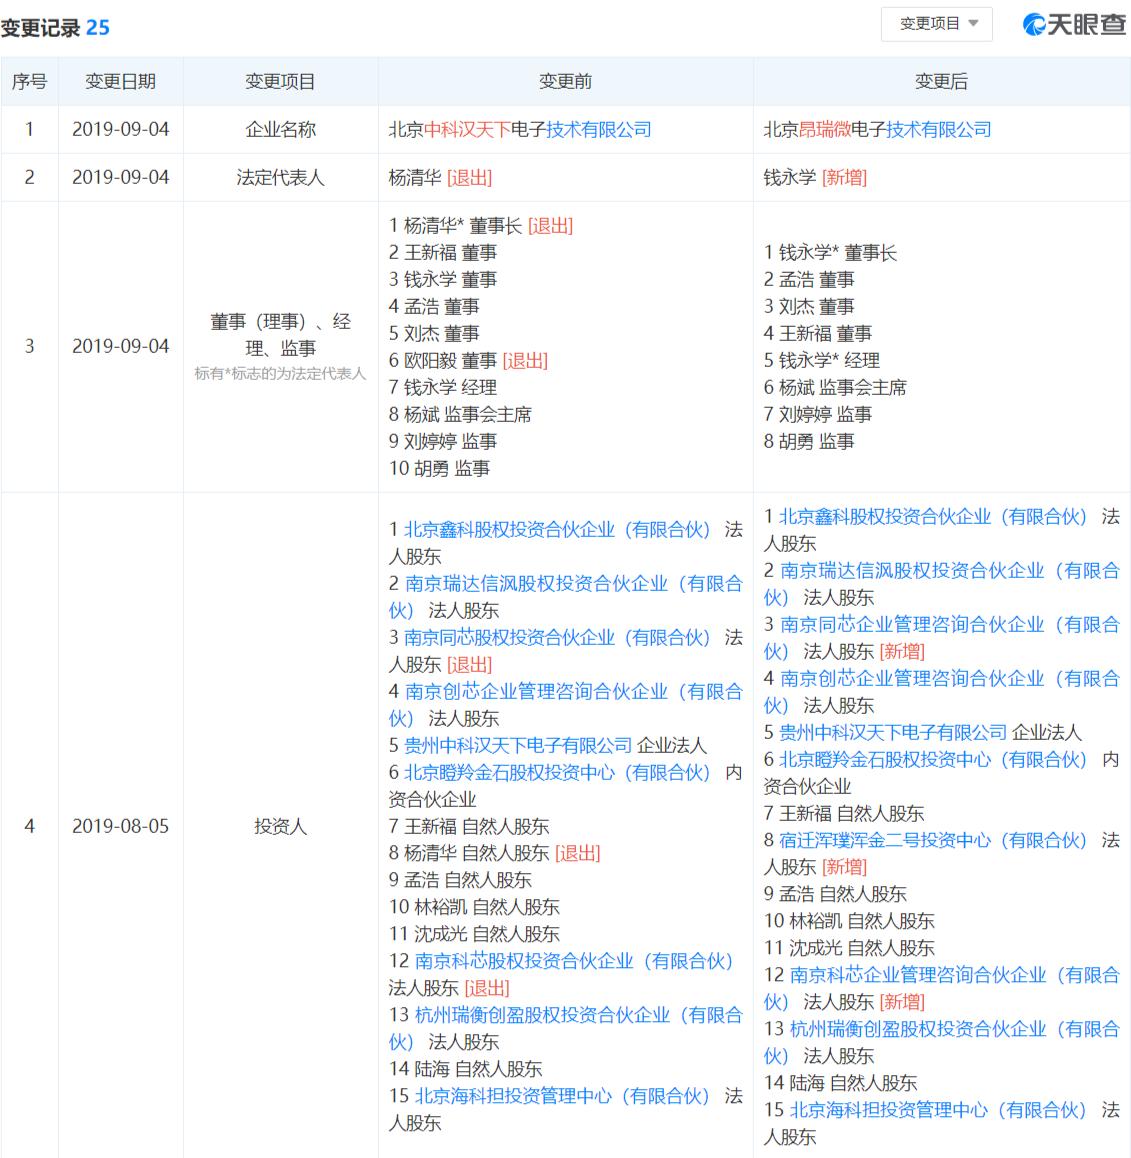
Task: Click the 变更后 column header
Action: [941, 81]
